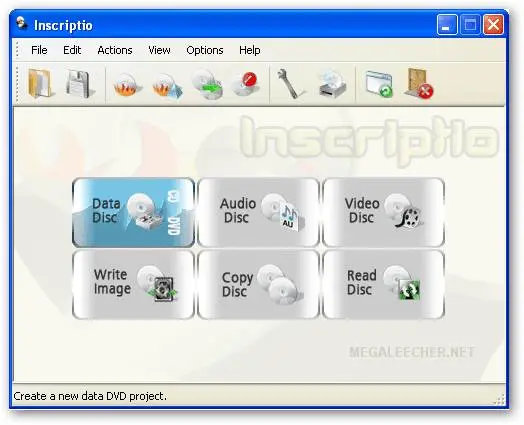Select the Data Disc project tile
The width and height of the screenshot is (524, 425).
pos(133,212)
